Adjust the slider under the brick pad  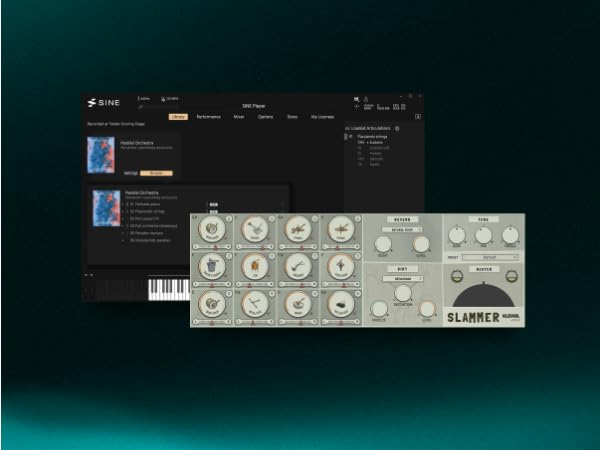pos(341,322)
